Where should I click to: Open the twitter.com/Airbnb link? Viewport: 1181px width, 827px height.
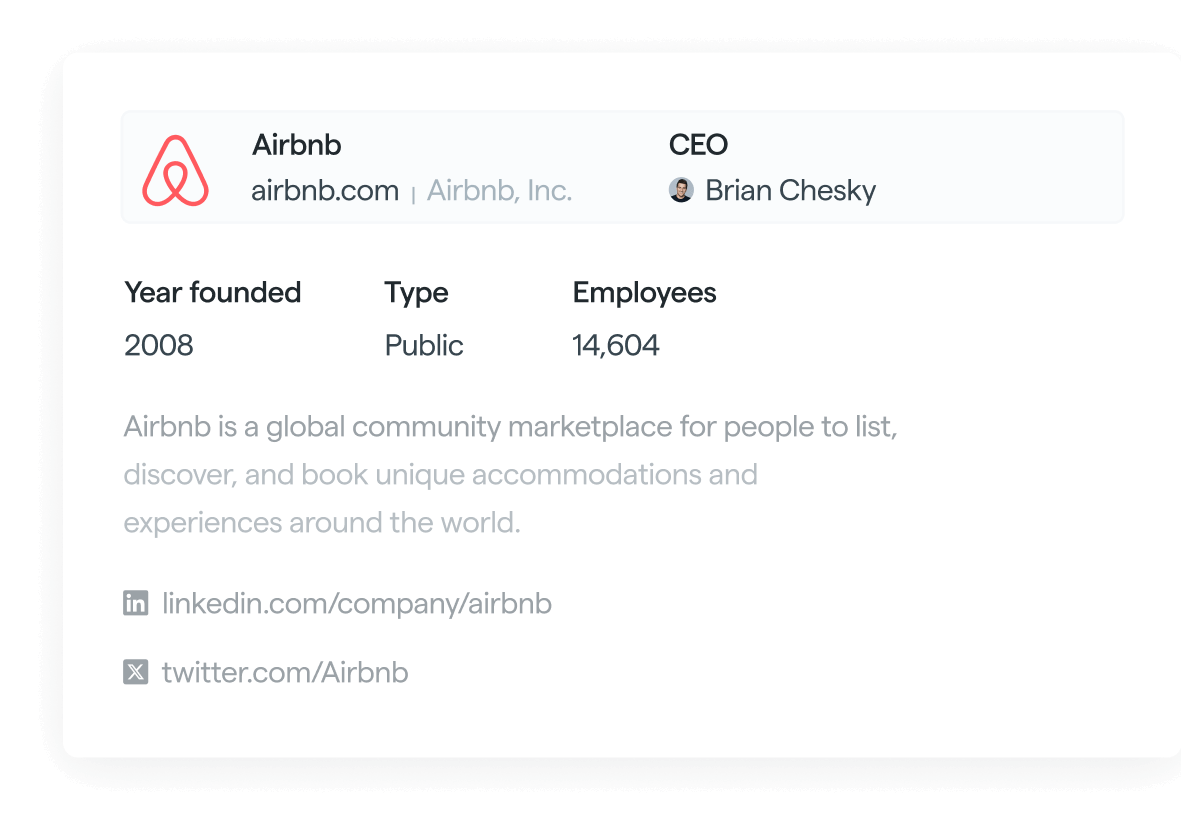[x=285, y=672]
